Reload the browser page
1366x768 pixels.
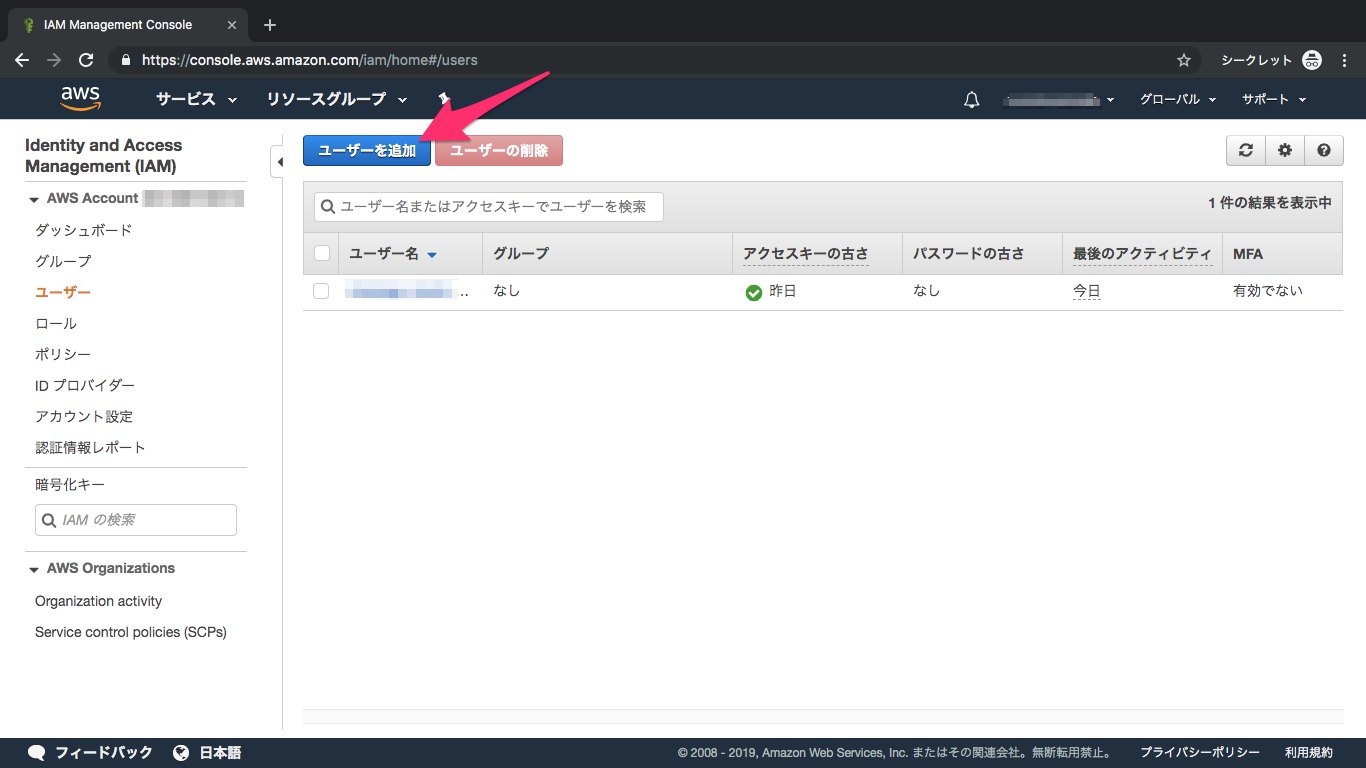(86, 60)
